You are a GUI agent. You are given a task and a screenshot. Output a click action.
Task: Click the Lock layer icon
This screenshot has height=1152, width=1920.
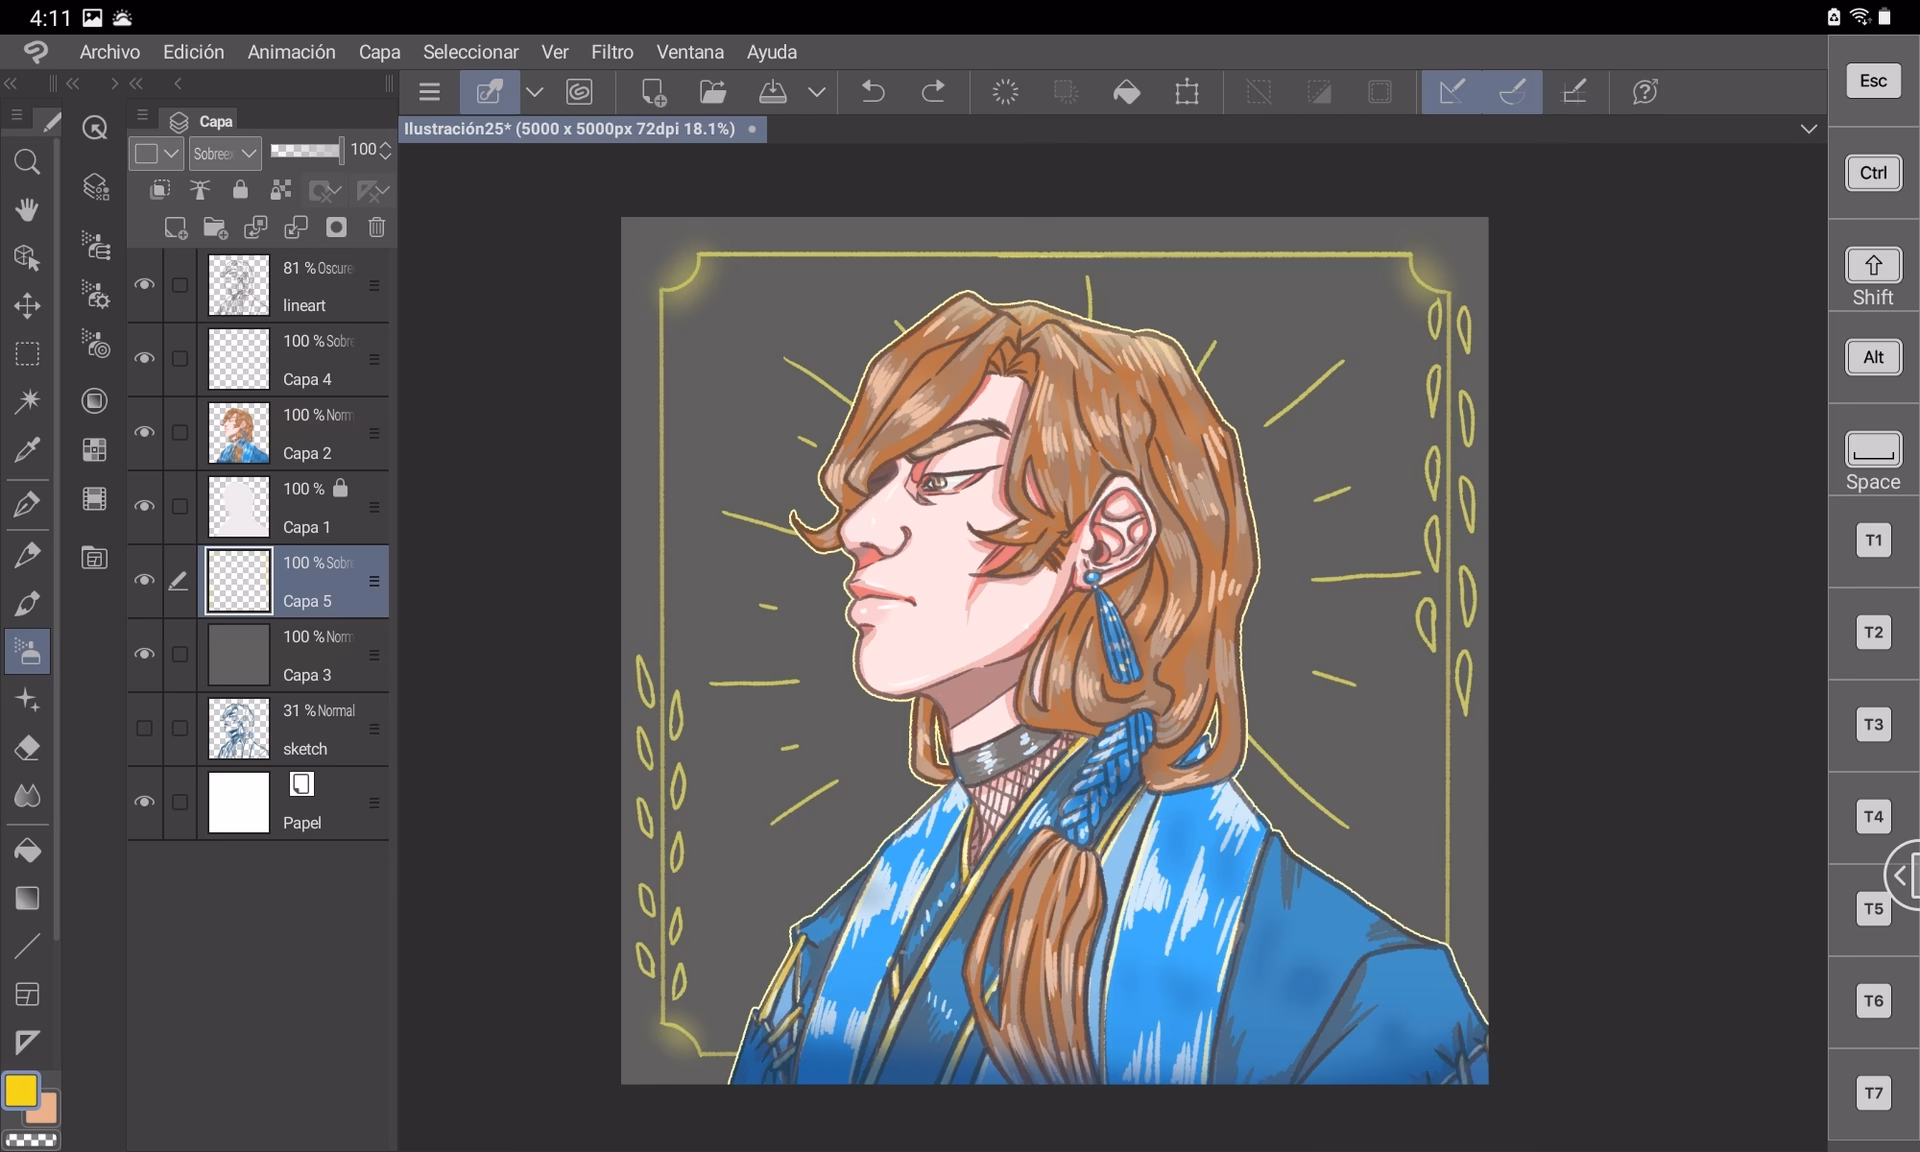tap(240, 190)
